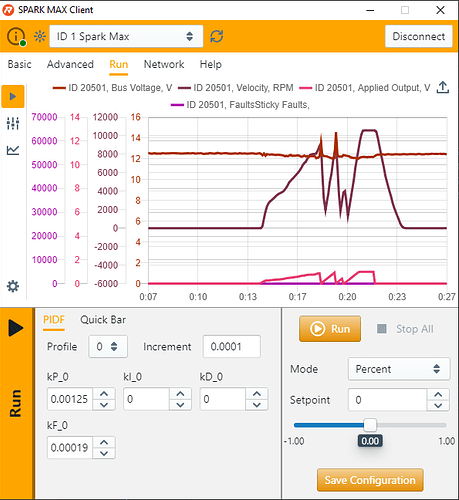Screen dimensions: 459x500
Task: Click the 0.00 slider value tooltip
Action: [370, 441]
